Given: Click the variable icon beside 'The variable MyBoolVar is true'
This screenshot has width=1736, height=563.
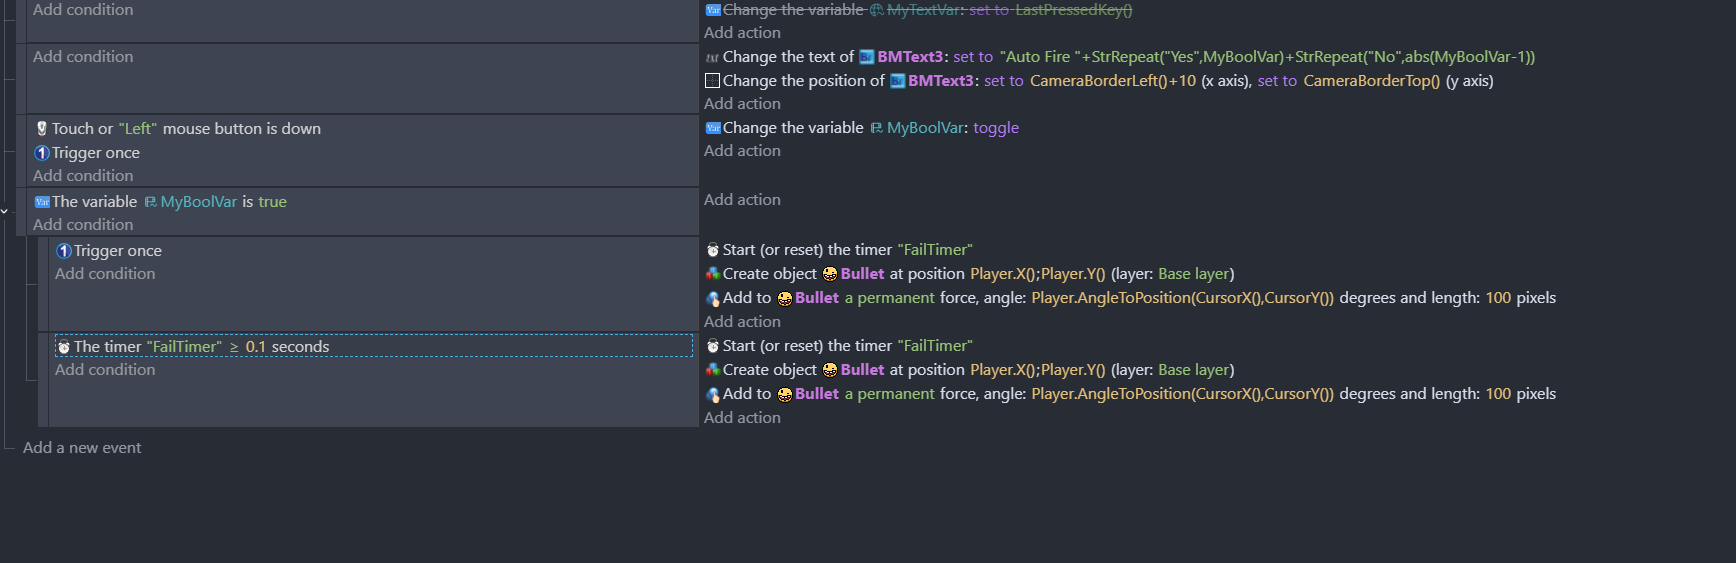Looking at the screenshot, I should tap(42, 202).
